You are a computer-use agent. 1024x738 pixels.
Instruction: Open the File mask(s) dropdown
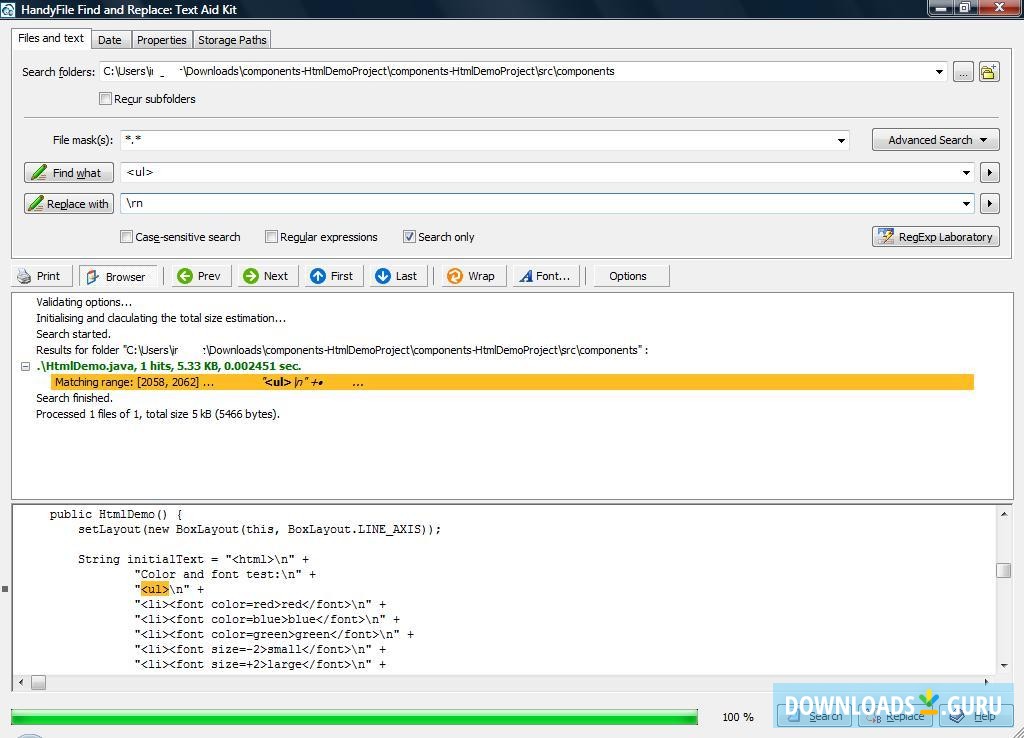tap(840, 140)
